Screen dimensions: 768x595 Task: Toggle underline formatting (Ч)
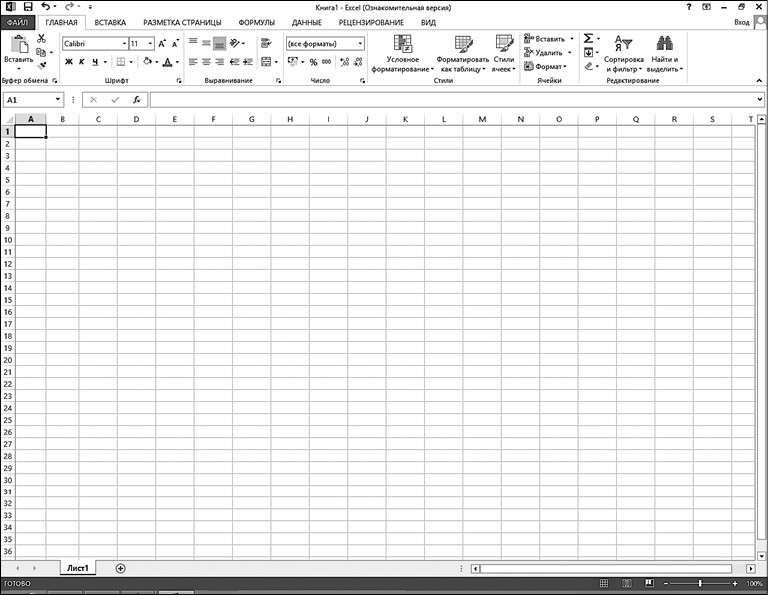click(95, 62)
